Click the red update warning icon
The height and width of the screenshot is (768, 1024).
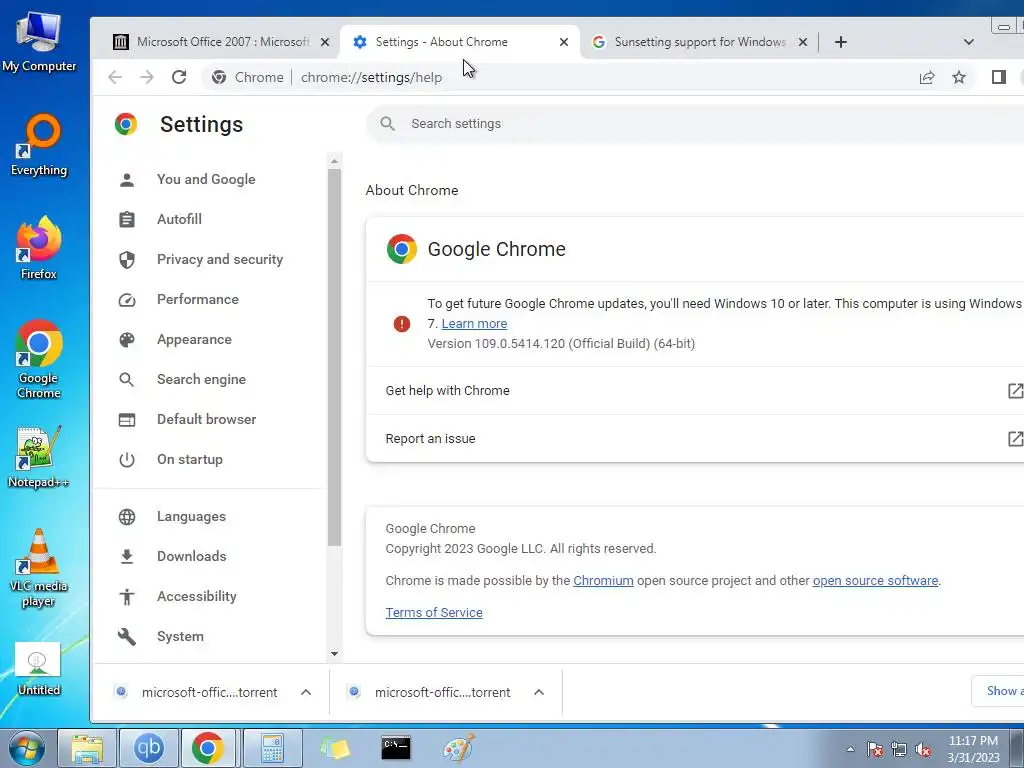point(402,324)
